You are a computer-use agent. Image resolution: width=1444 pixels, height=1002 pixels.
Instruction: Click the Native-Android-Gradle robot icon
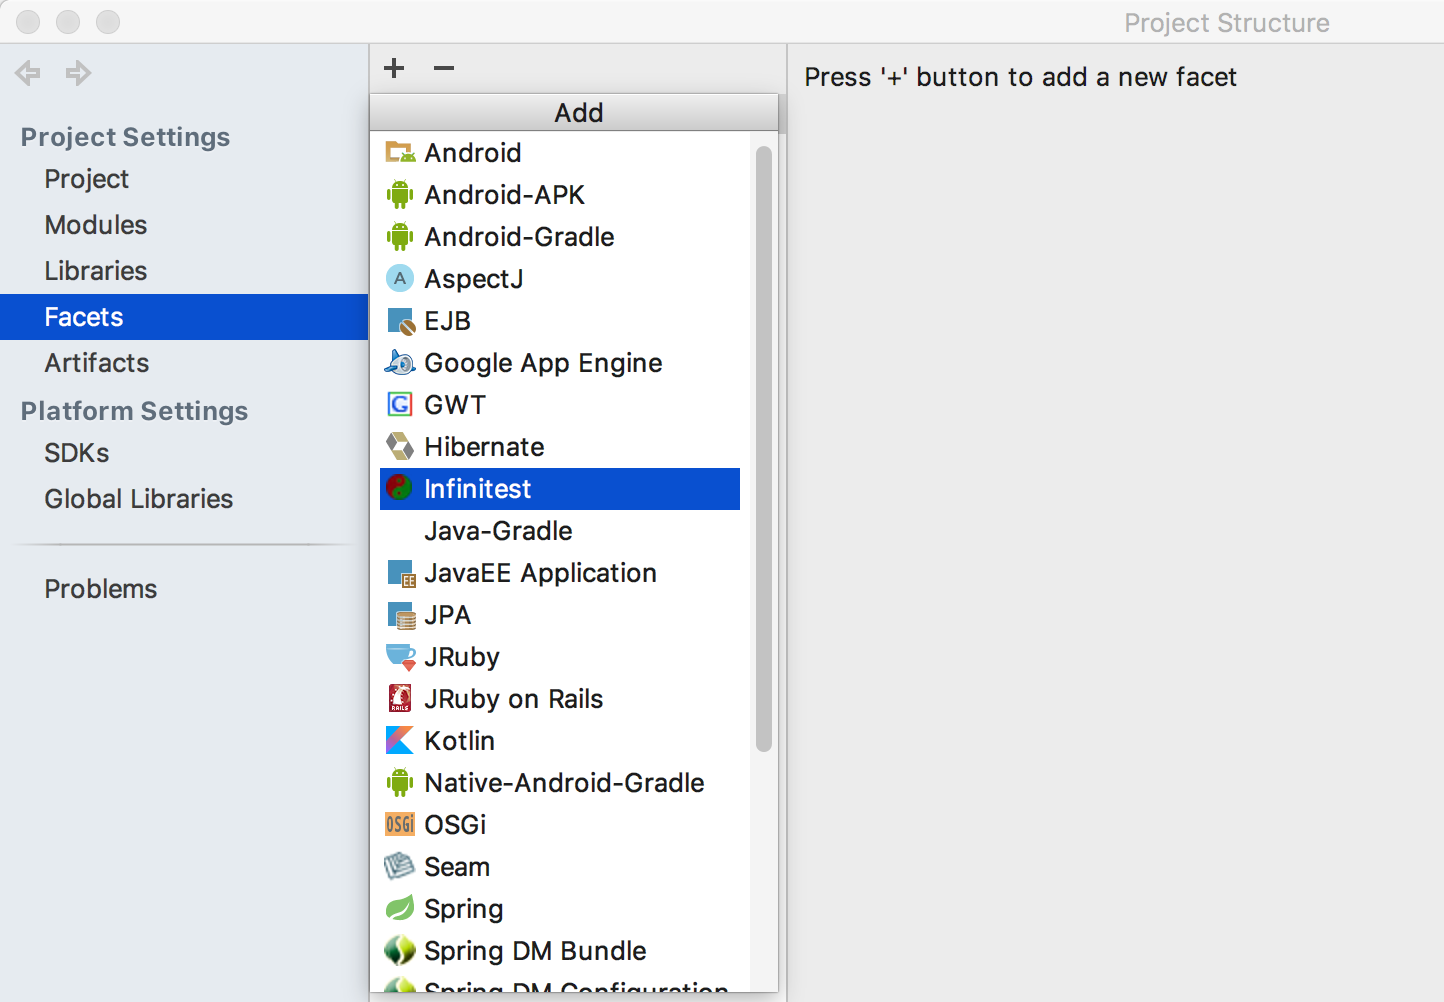(400, 782)
